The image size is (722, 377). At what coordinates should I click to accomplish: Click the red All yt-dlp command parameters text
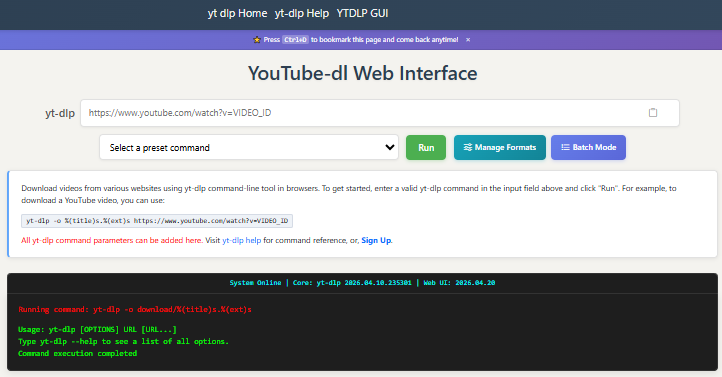pyautogui.click(x=111, y=240)
